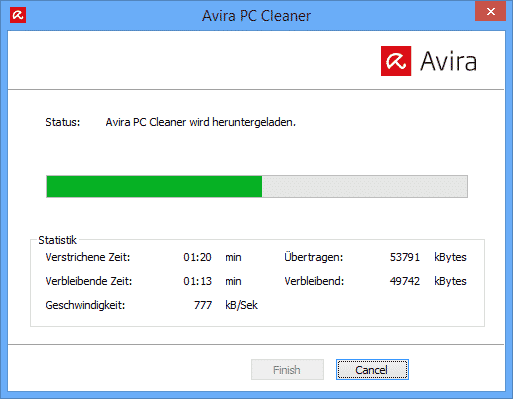Click the remaining time value 01:13
Viewport: 513px width, 399px height.
click(197, 281)
